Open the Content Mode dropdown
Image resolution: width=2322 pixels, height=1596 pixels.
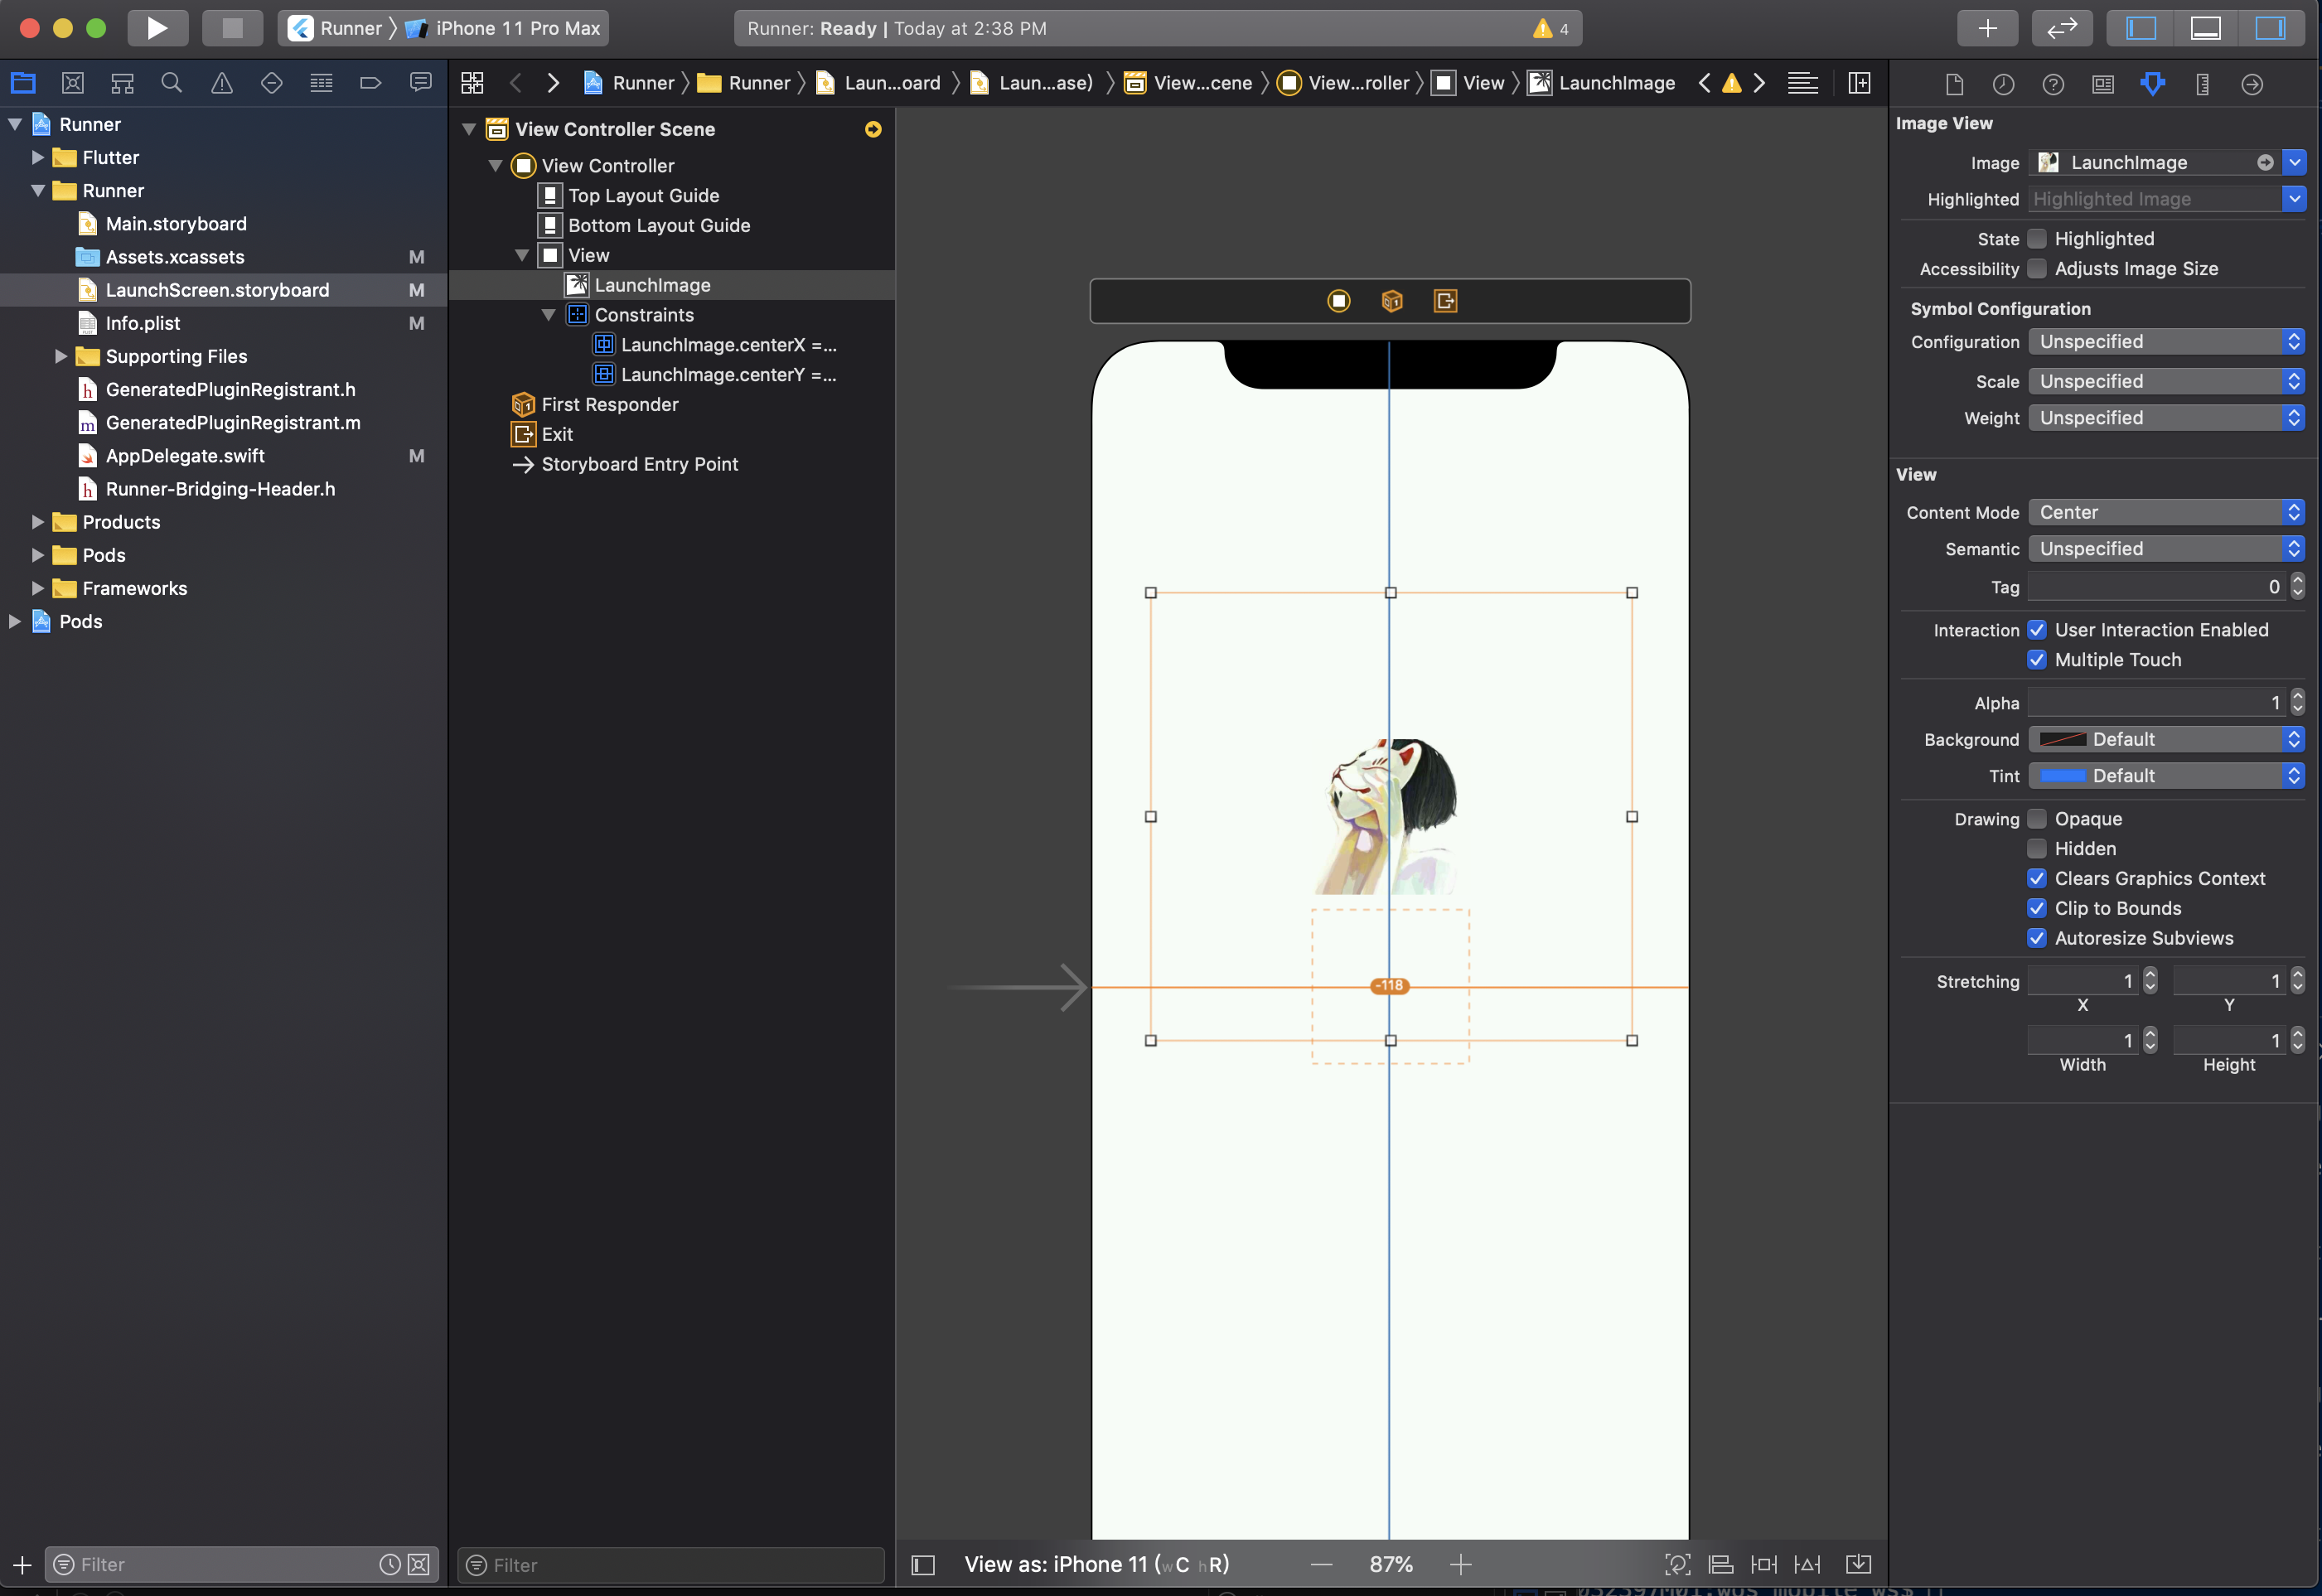click(2165, 512)
